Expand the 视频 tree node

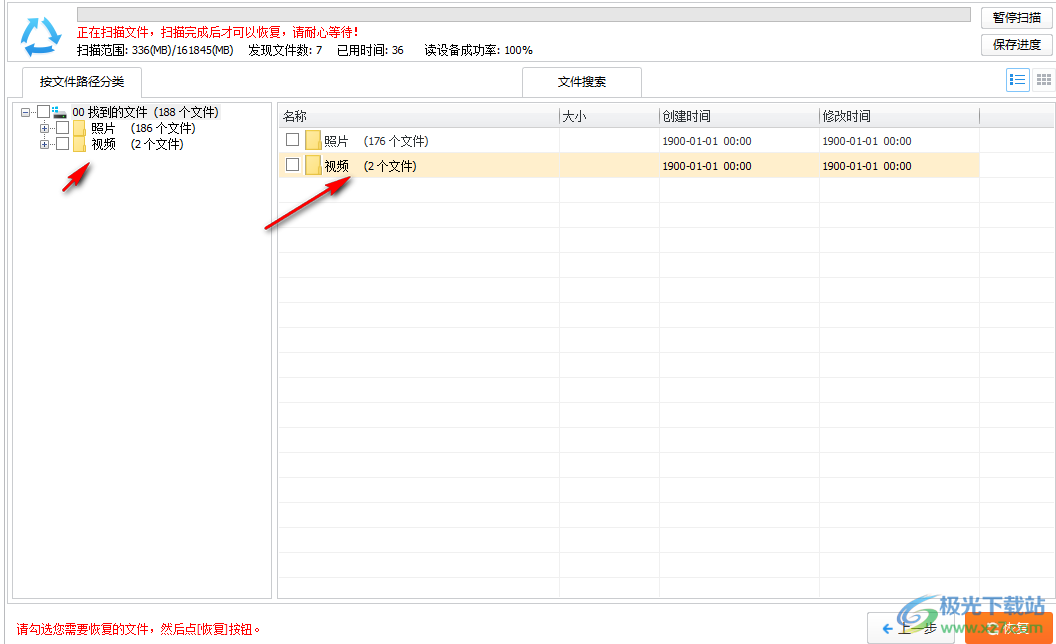click(43, 144)
